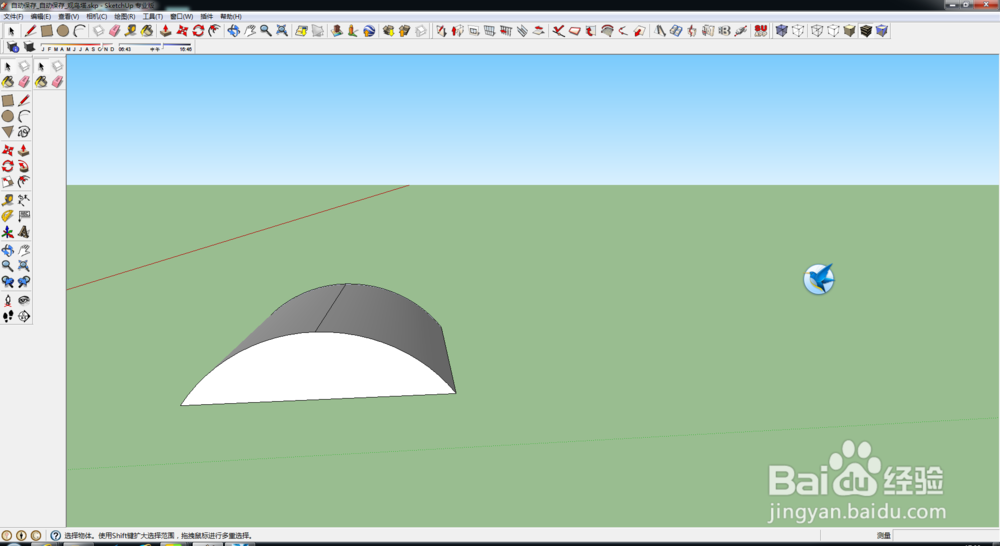The width and height of the screenshot is (1000, 546).
Task: Toggle Back Edges face style
Action: click(798, 31)
